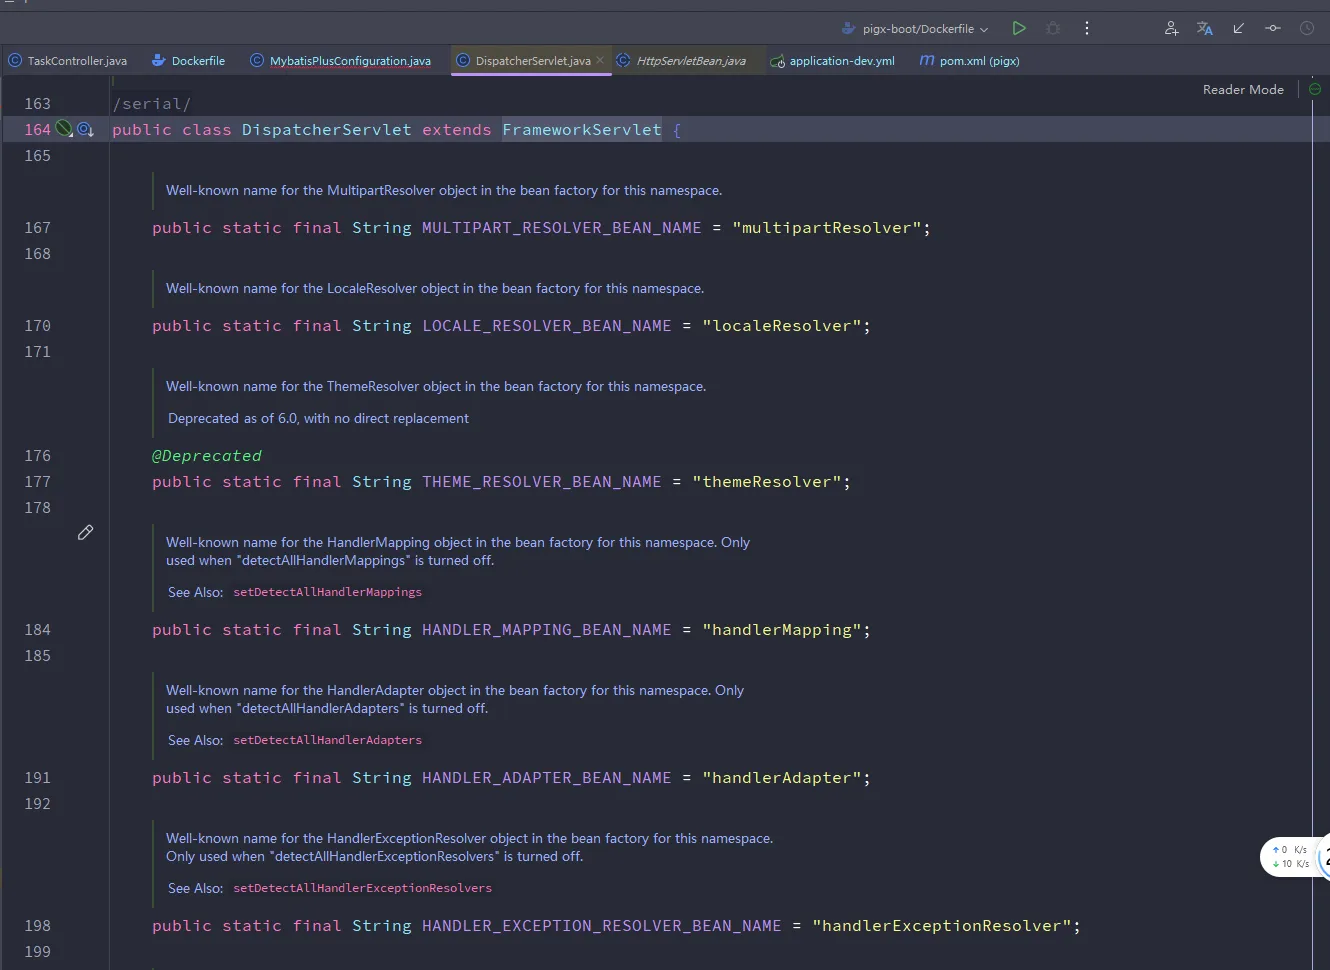
Task: Run the pigx-boot/Dockerfile configuration
Action: 1019,28
